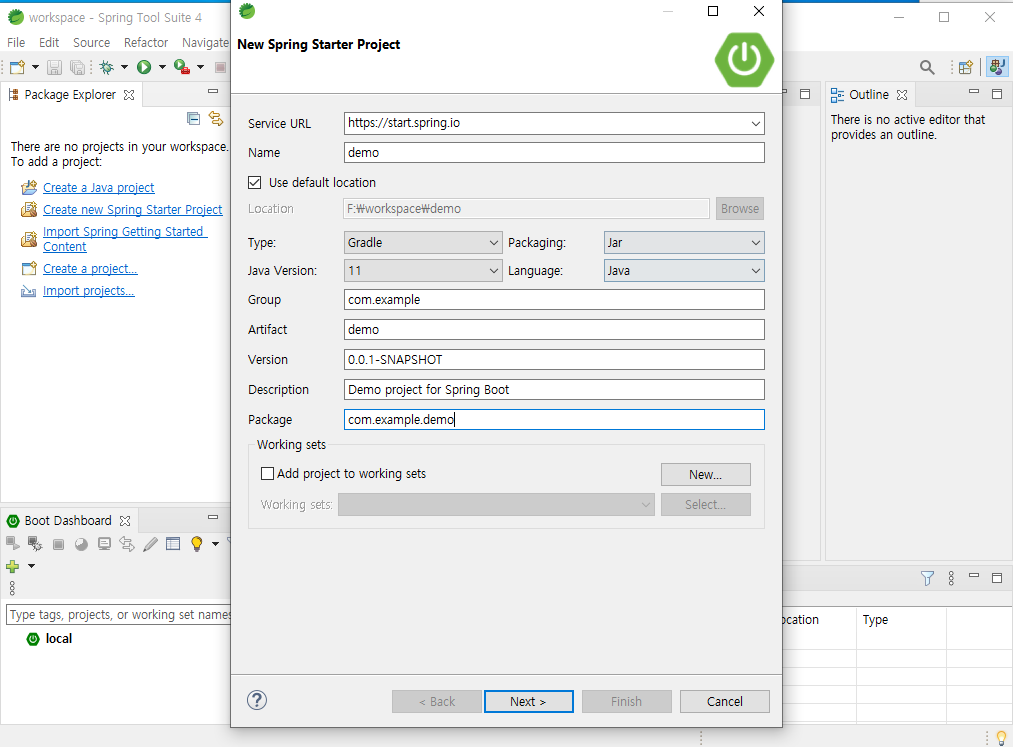Viewport: 1013px width, 747px height.
Task: Open the Service URL dropdown
Action: point(755,123)
